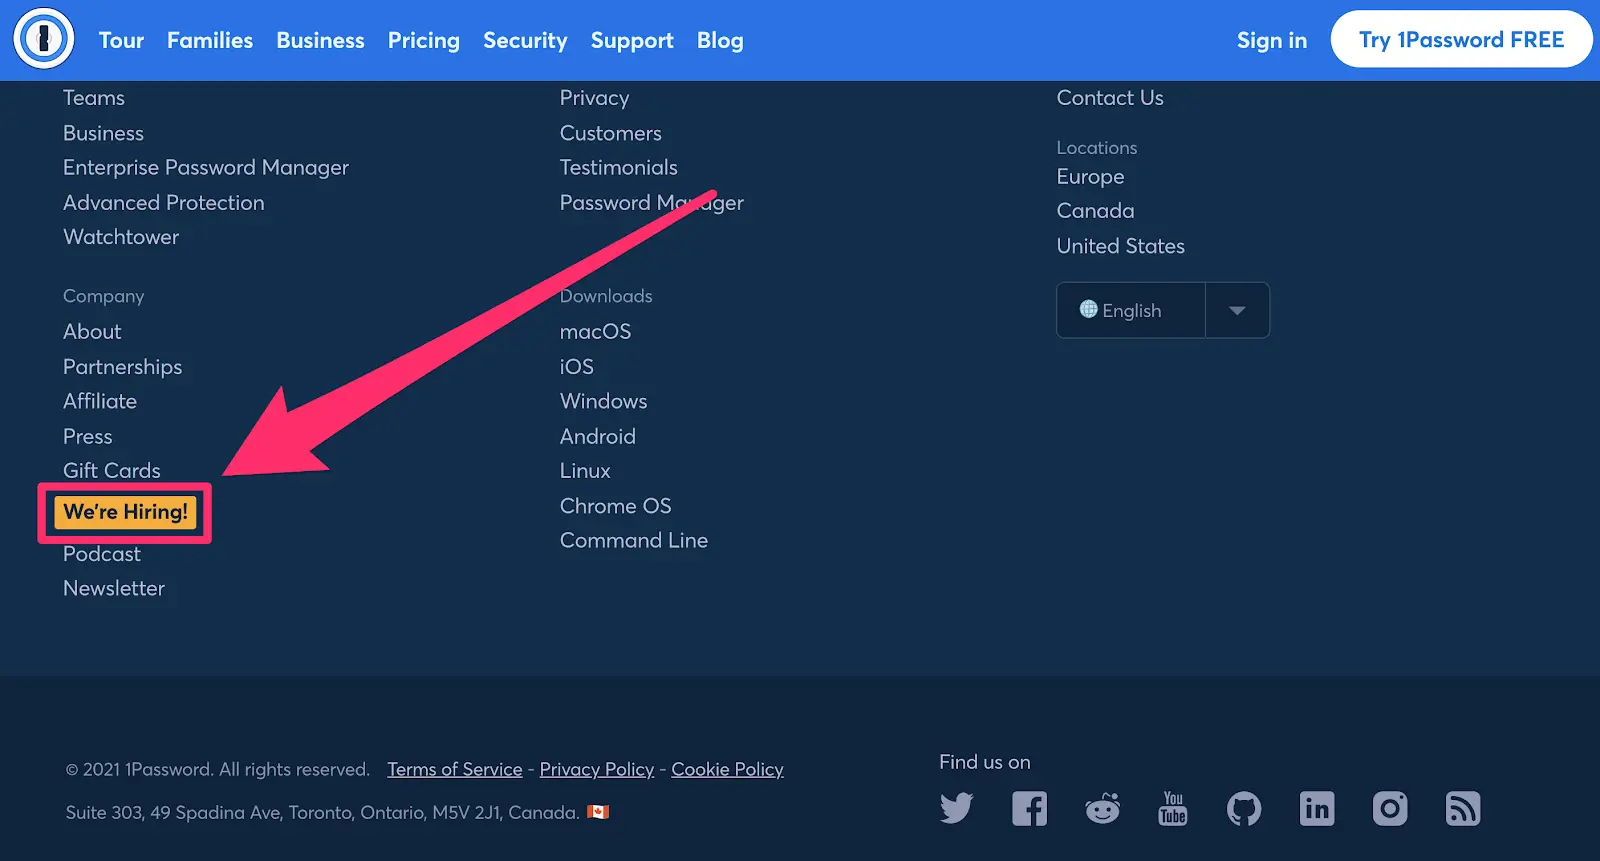This screenshot has height=861, width=1600.
Task: Click the 1Password logo icon
Action: point(44,39)
